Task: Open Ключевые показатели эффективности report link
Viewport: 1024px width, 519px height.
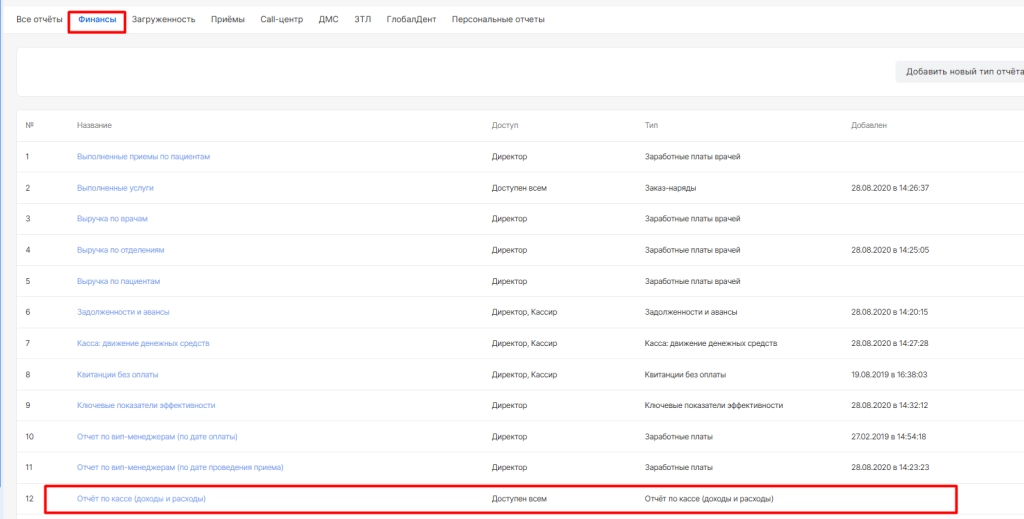Action: [146, 405]
